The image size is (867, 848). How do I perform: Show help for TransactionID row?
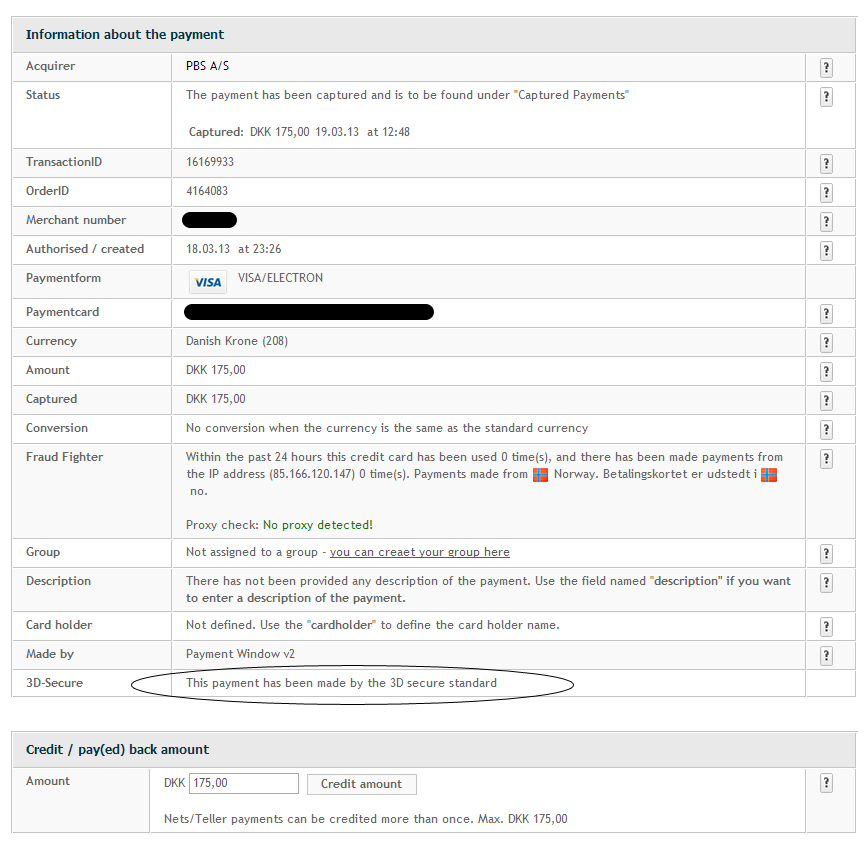point(826,164)
